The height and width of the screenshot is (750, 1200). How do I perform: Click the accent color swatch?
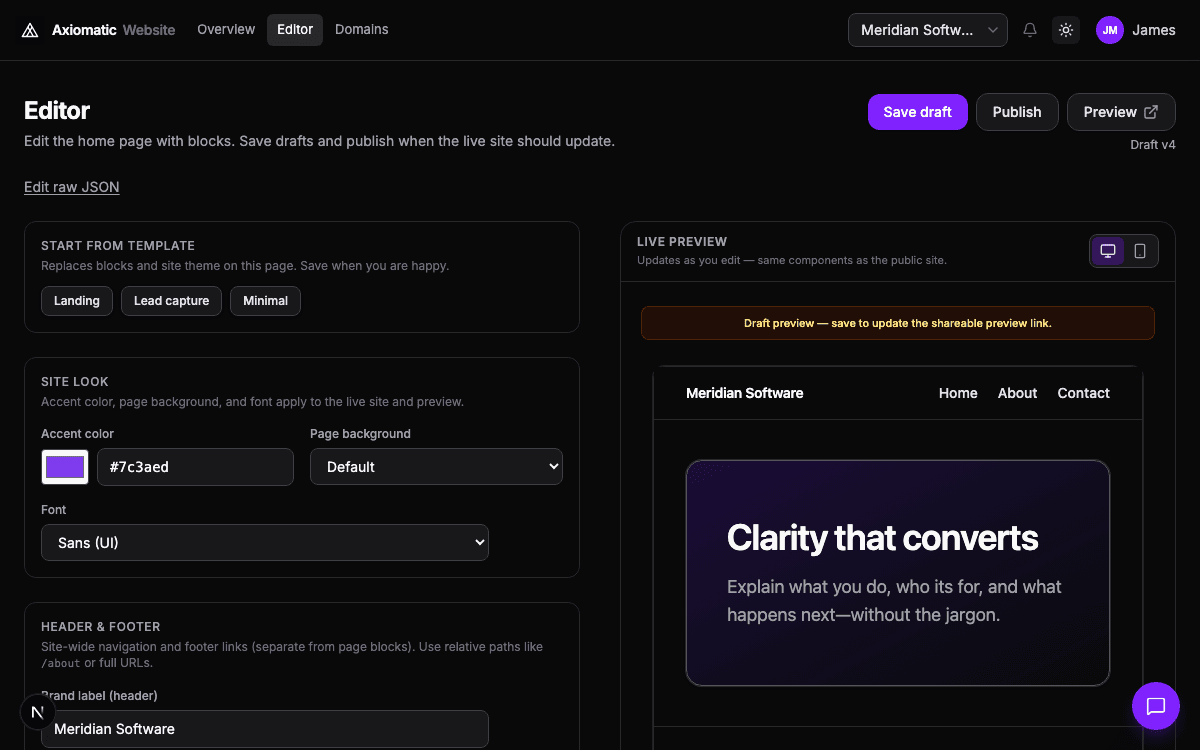pos(64,466)
